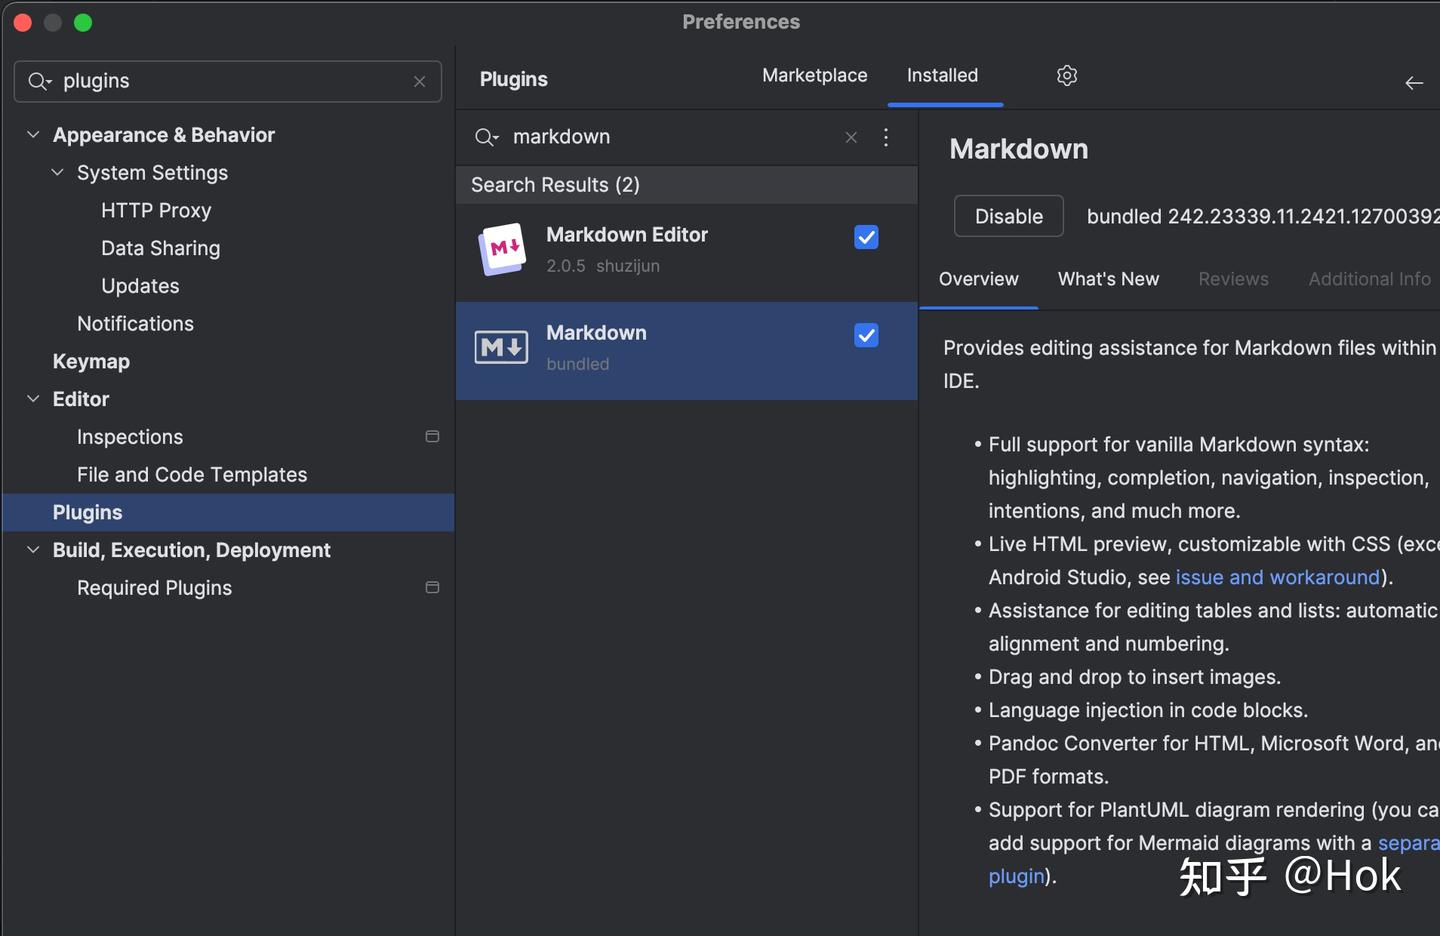1440x936 pixels.
Task: Open the What's New tab
Action: tap(1108, 280)
